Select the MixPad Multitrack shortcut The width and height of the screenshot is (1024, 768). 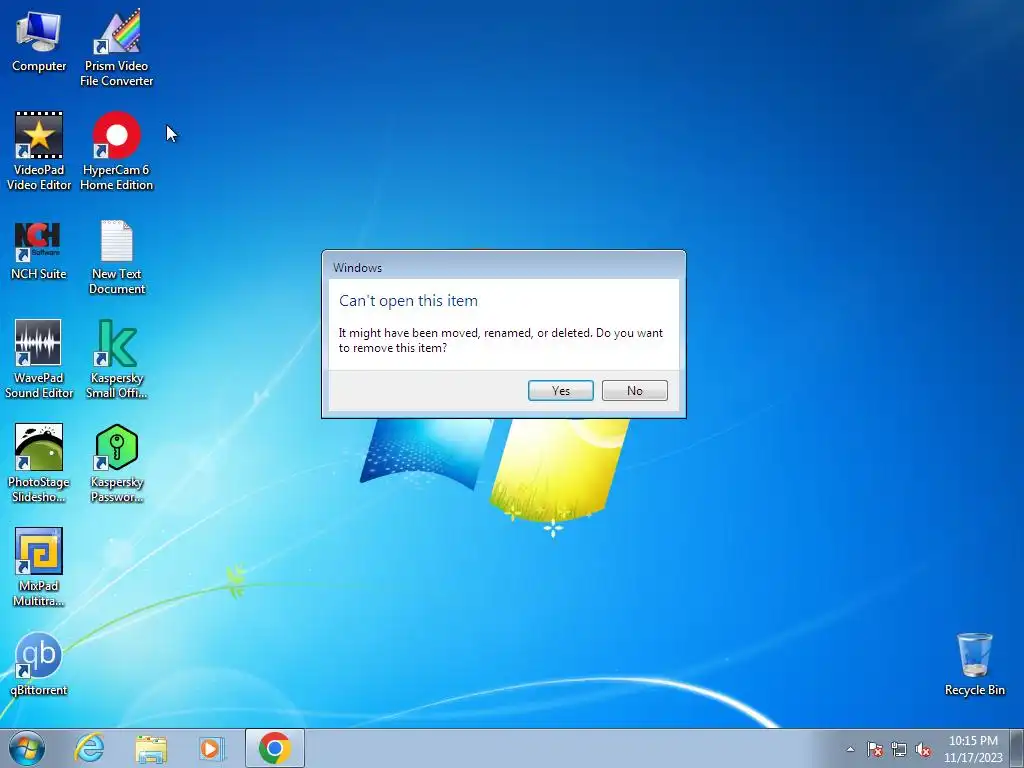tap(39, 567)
